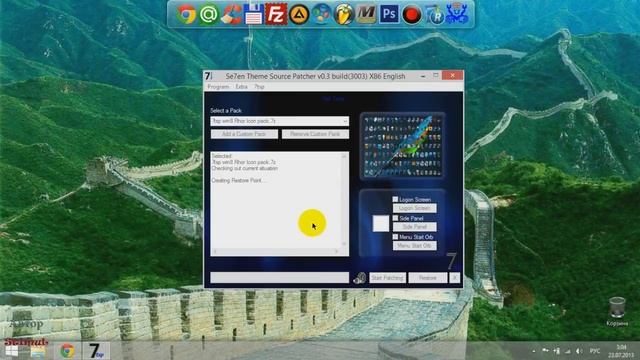The width and height of the screenshot is (640, 360).
Task: Click the 7tsp taskbar button
Action: 96,351
